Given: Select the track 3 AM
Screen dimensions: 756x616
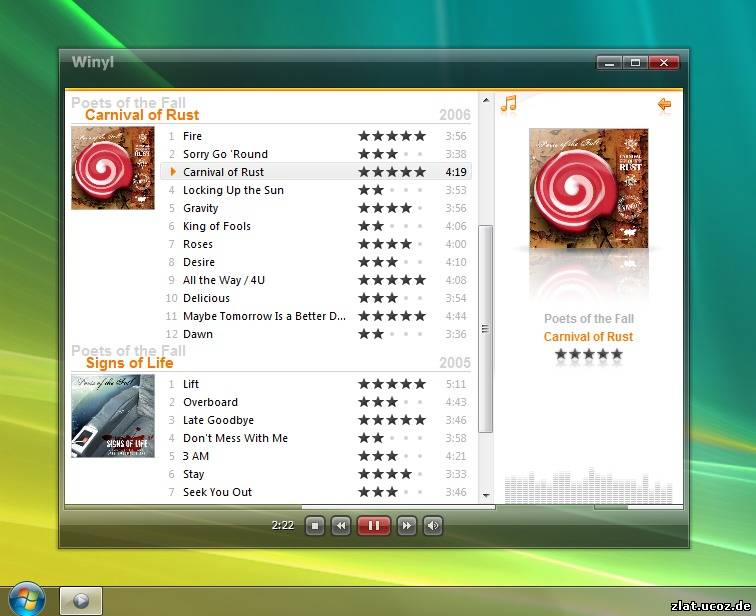Looking at the screenshot, I should click(x=316, y=456).
